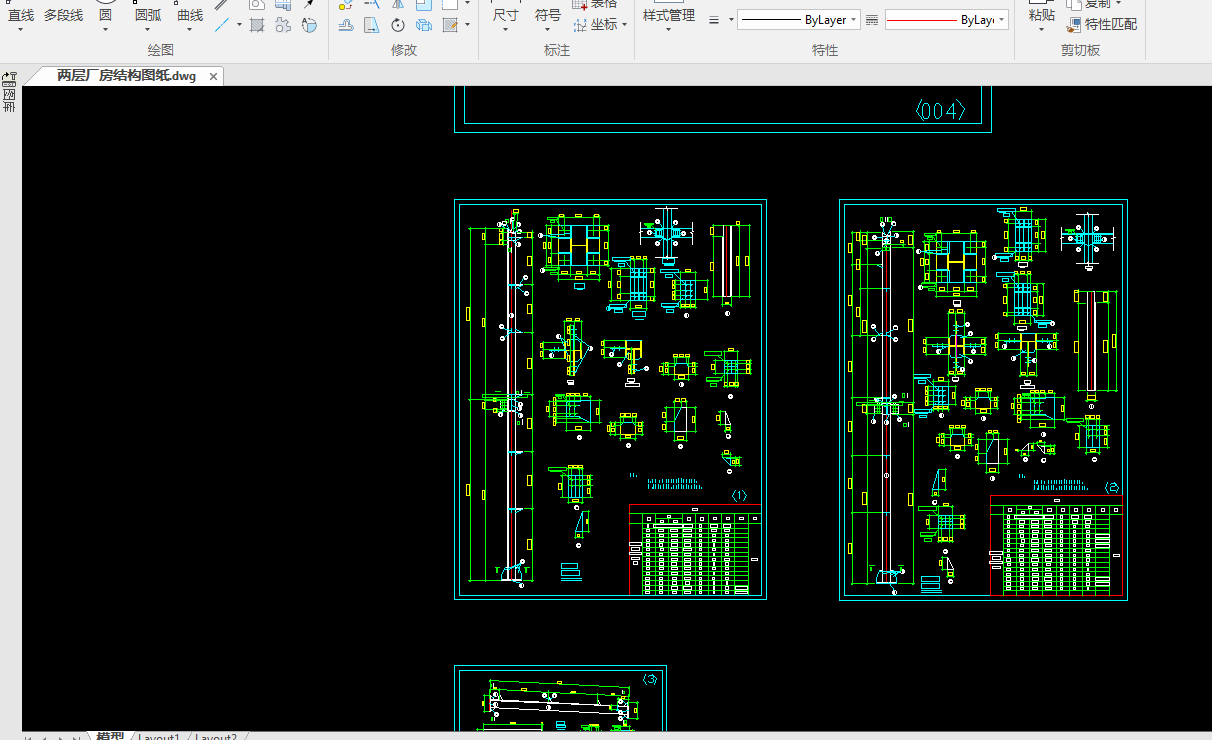Viewport: 1212px width, 740px height.
Task: Toggle the side panel icon at left edge
Action: (x=9, y=77)
